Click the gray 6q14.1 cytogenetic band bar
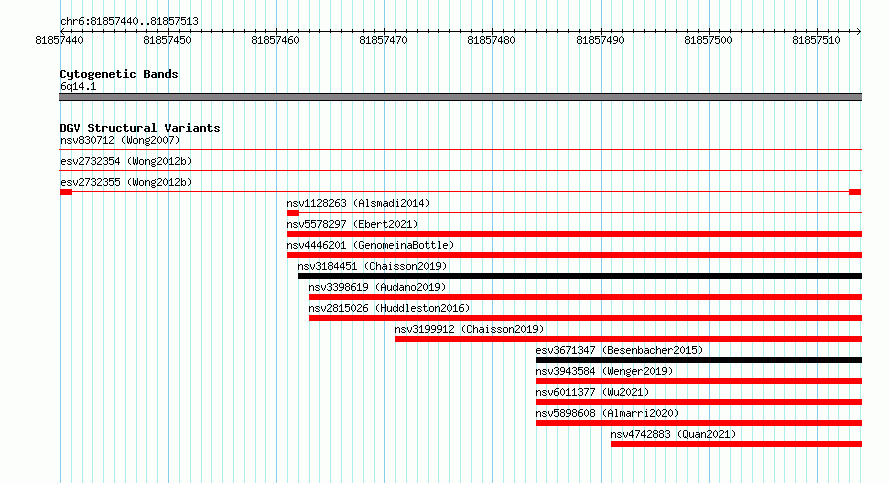Image resolution: width=890 pixels, height=483 pixels. (x=460, y=97)
